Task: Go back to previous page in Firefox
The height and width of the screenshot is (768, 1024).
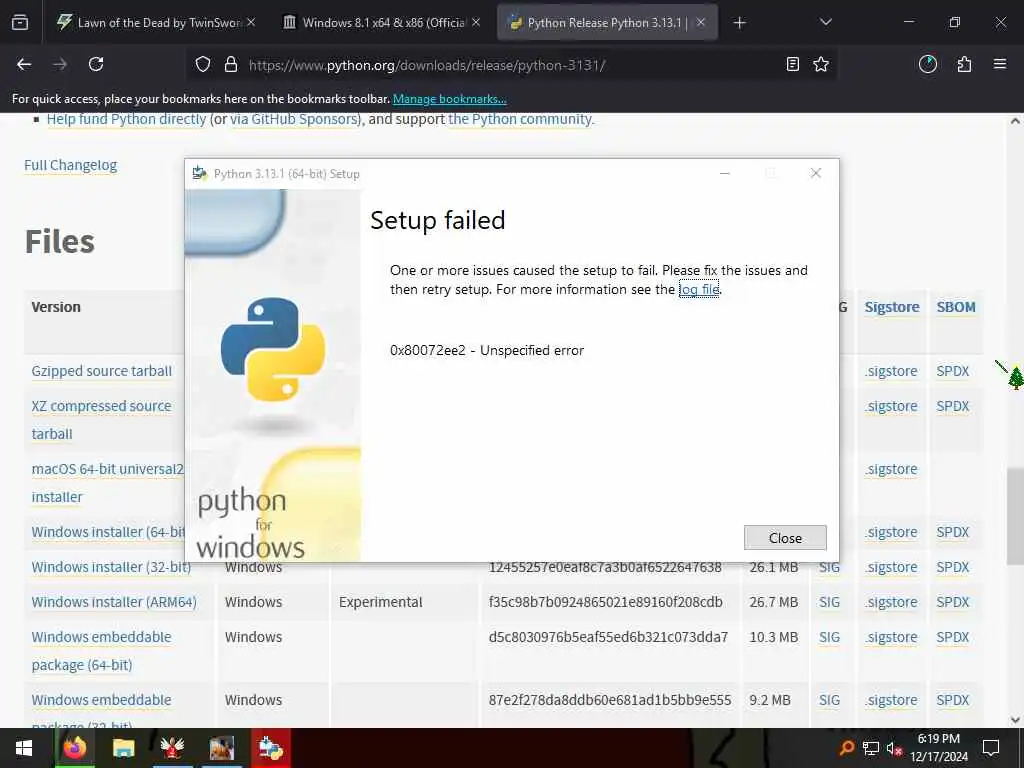Action: coord(24,64)
